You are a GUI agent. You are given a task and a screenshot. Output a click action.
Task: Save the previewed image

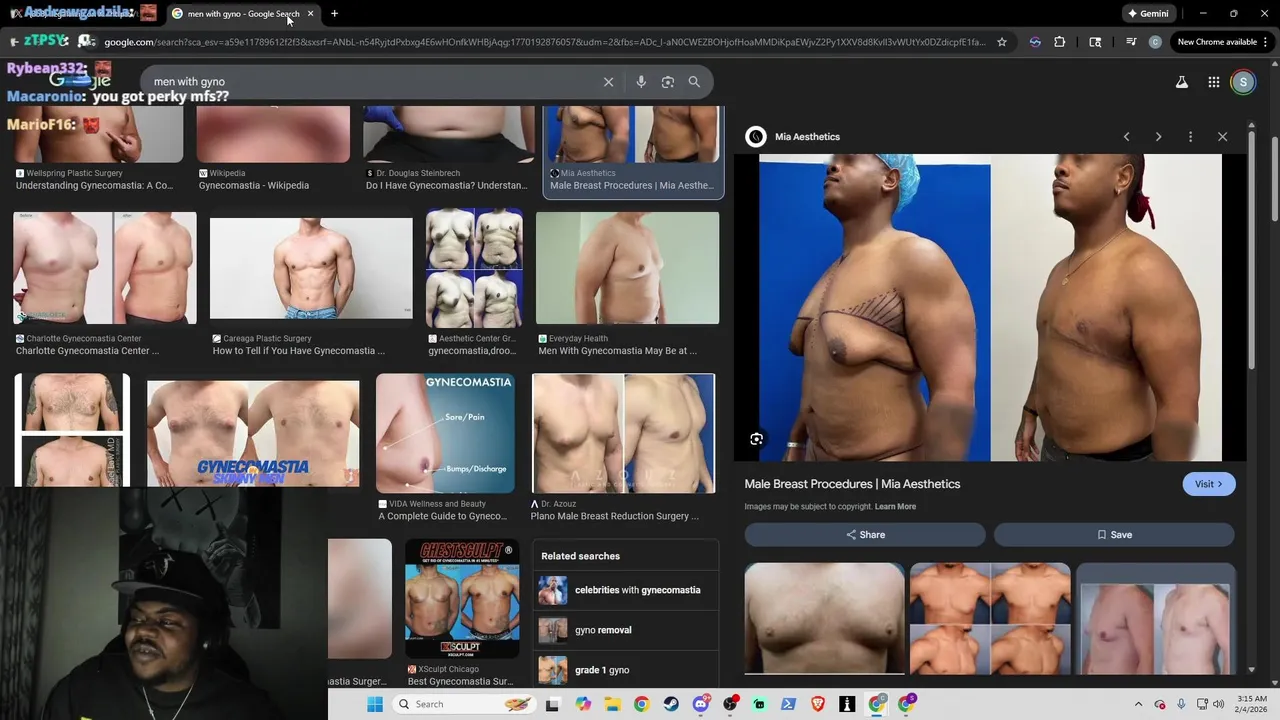(1114, 535)
